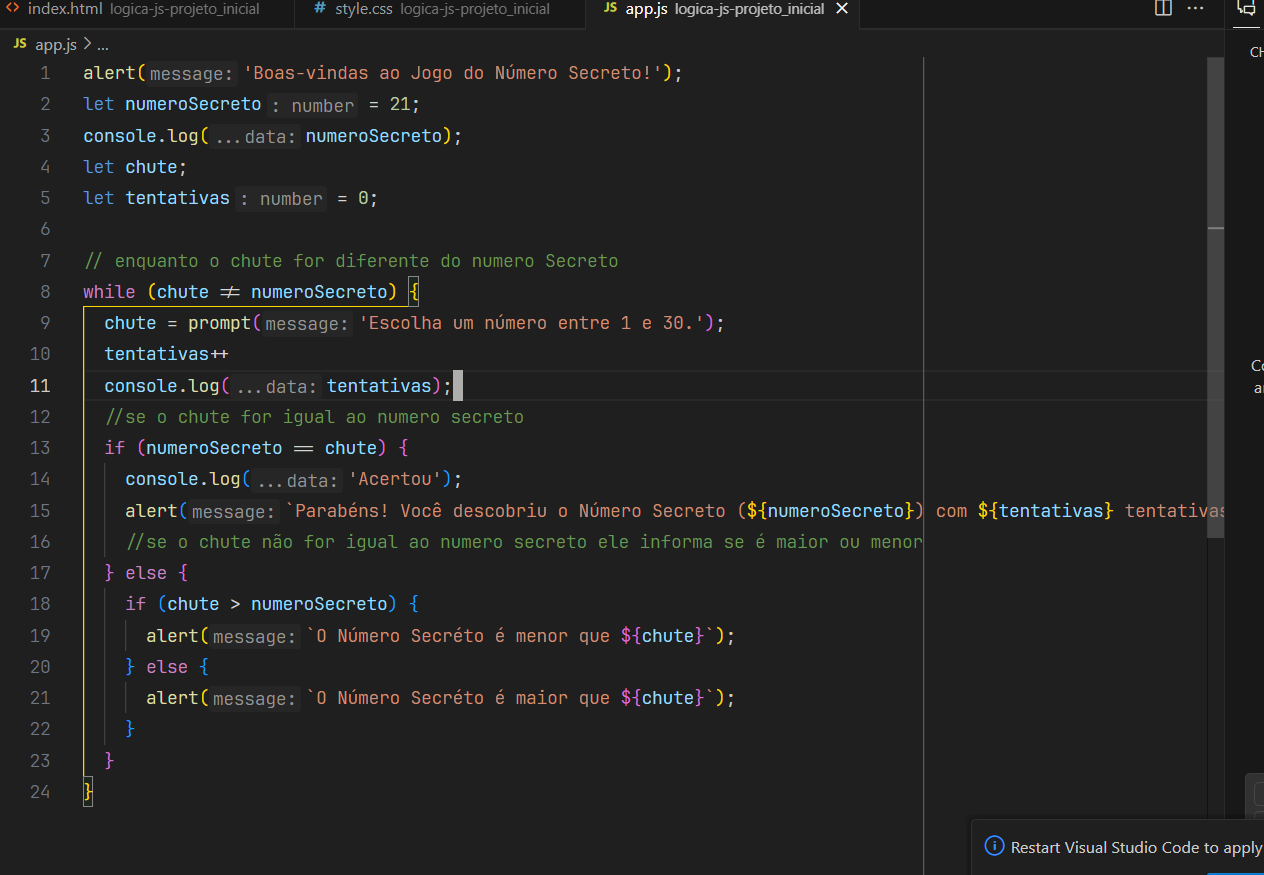
Task: Click ${tentativas} placeholder on line 15
Action: (1045, 511)
